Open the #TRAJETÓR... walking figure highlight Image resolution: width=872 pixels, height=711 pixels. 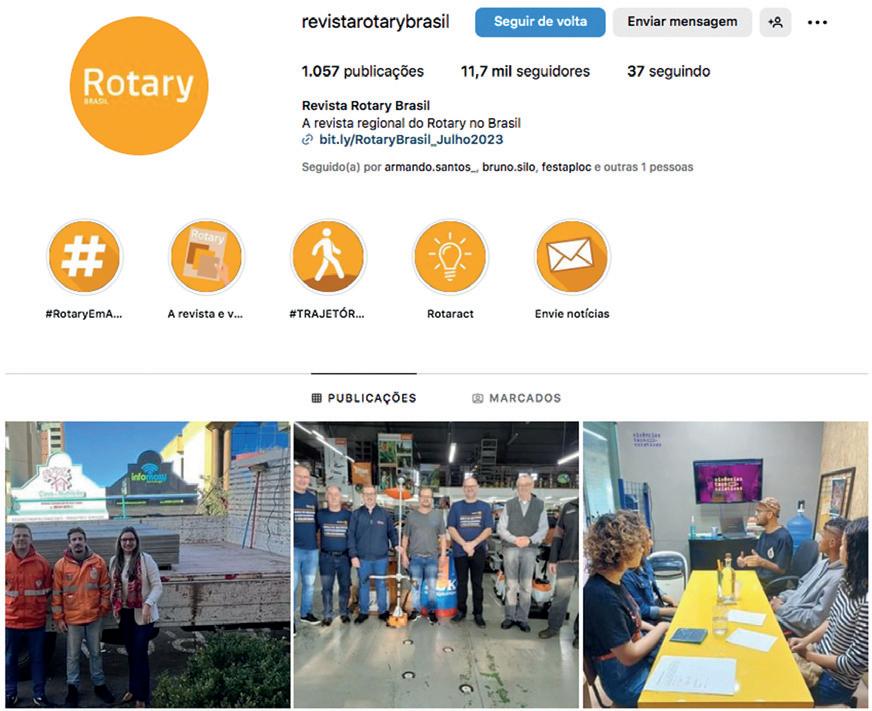pos(328,256)
